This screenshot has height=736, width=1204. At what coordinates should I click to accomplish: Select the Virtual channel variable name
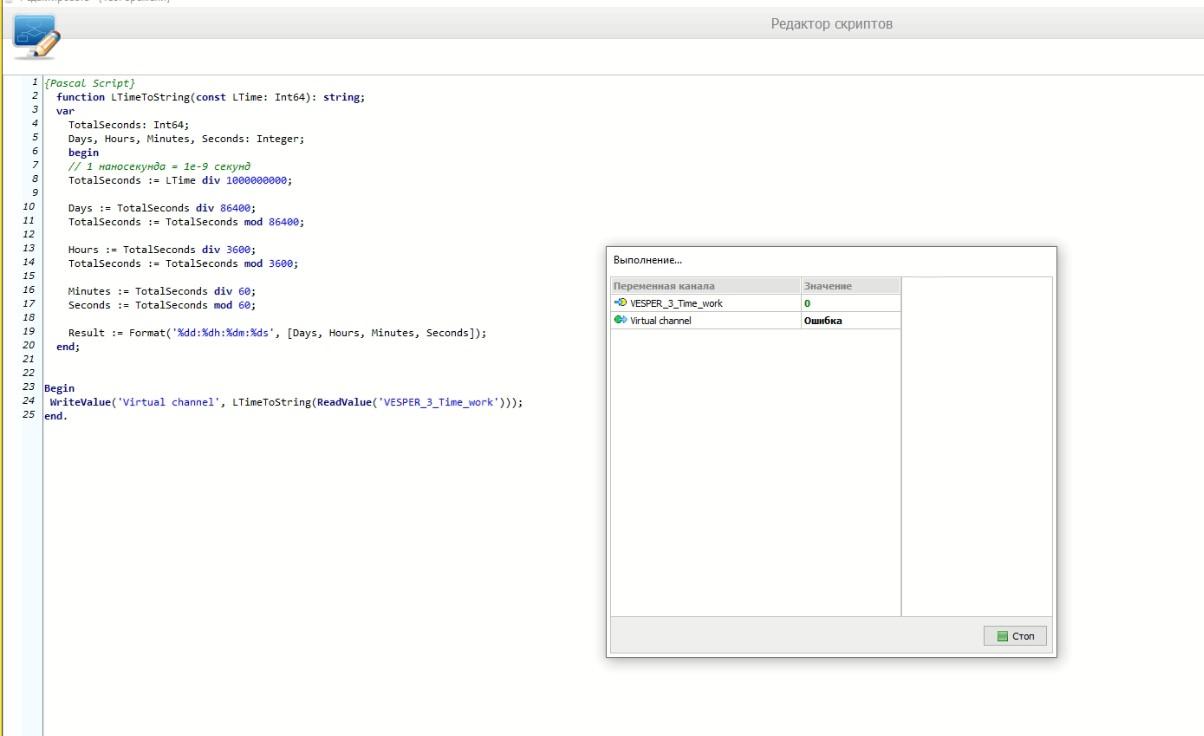[x=660, y=320]
